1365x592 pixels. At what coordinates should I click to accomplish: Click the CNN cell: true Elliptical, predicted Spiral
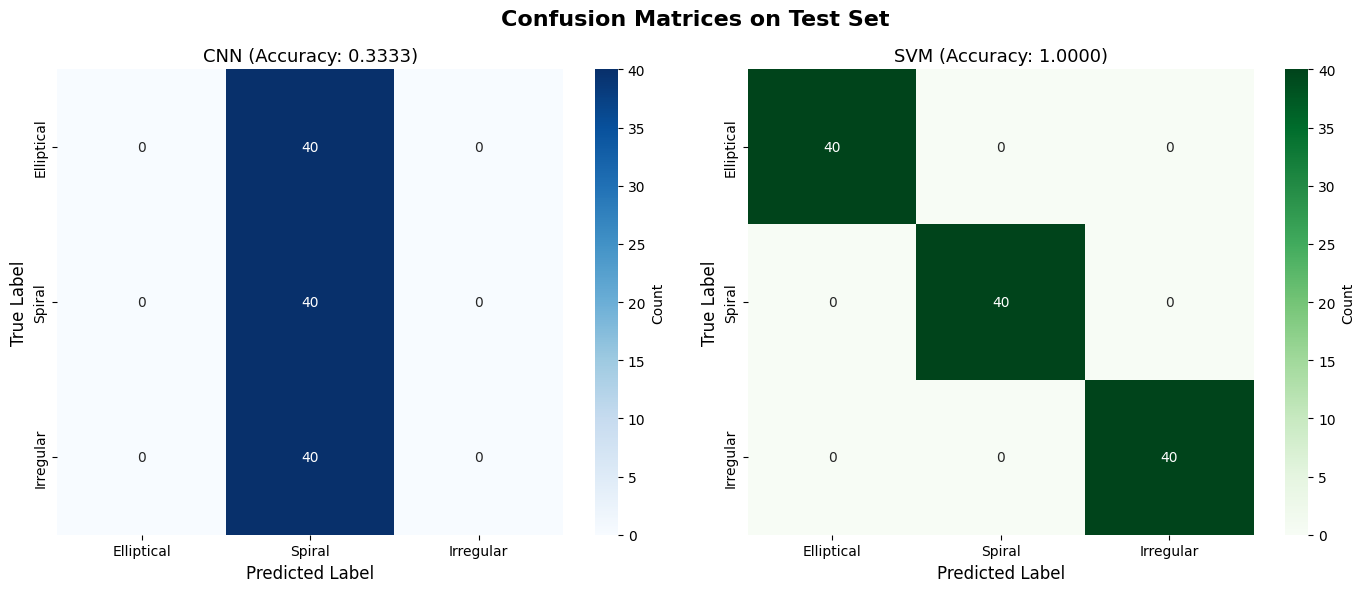(310, 147)
